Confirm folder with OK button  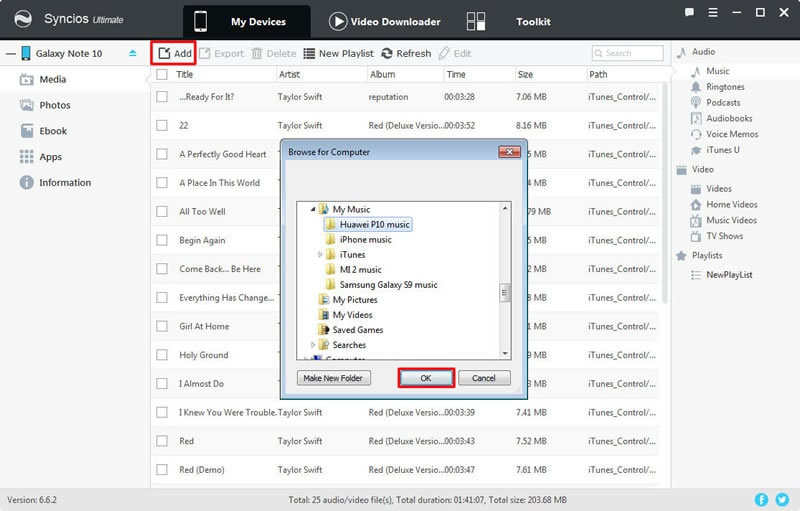pyautogui.click(x=426, y=378)
